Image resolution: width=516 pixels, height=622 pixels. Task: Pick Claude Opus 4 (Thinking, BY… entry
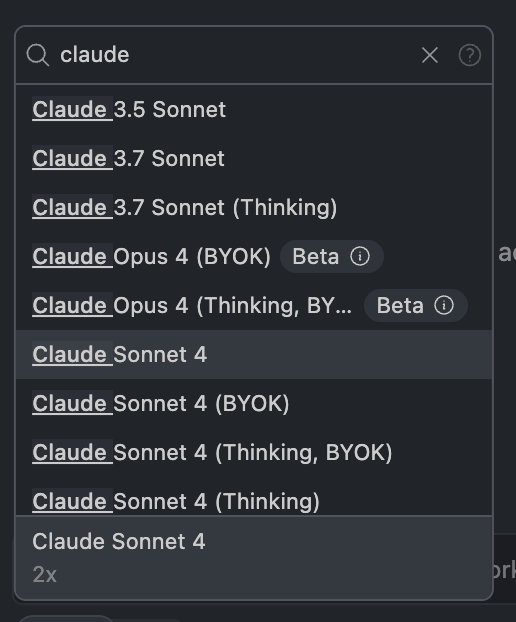(x=254, y=305)
